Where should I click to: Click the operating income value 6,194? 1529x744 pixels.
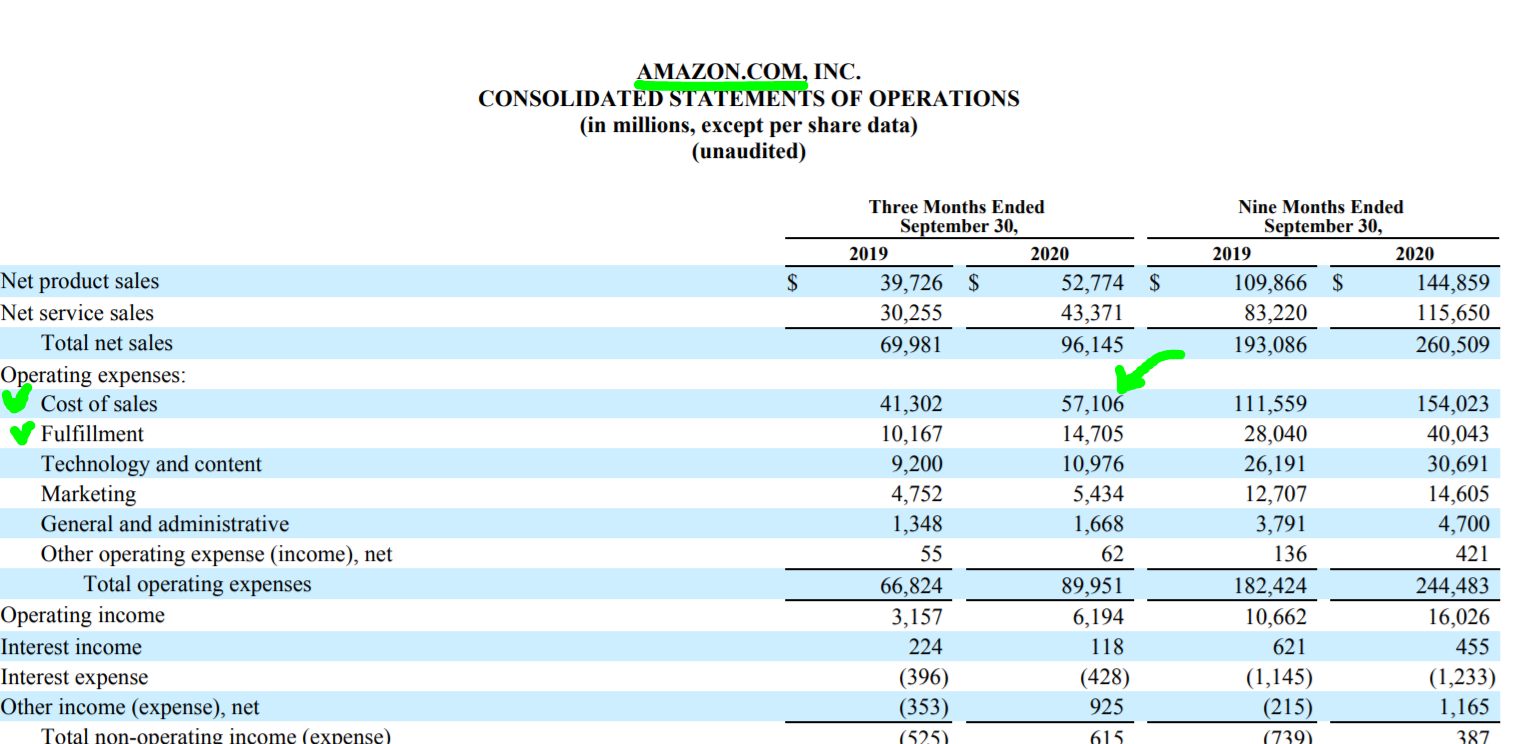[x=1099, y=616]
